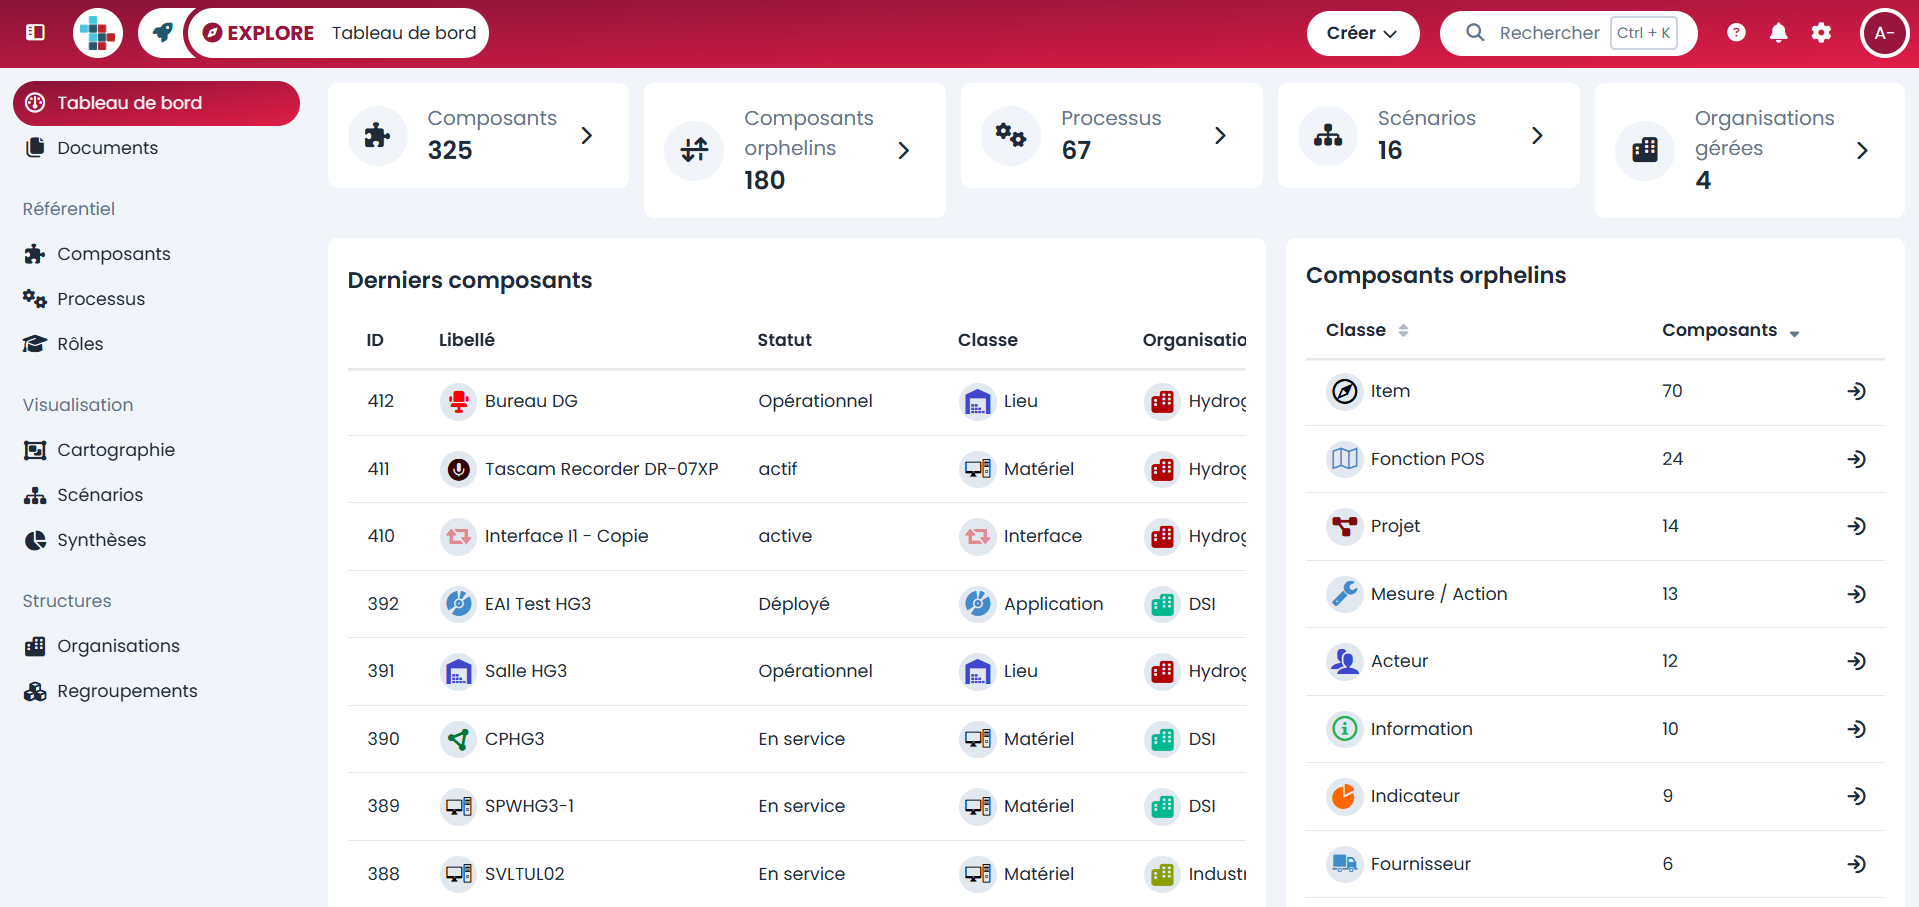Open the notifications bell
1919x907 pixels.
(x=1778, y=33)
